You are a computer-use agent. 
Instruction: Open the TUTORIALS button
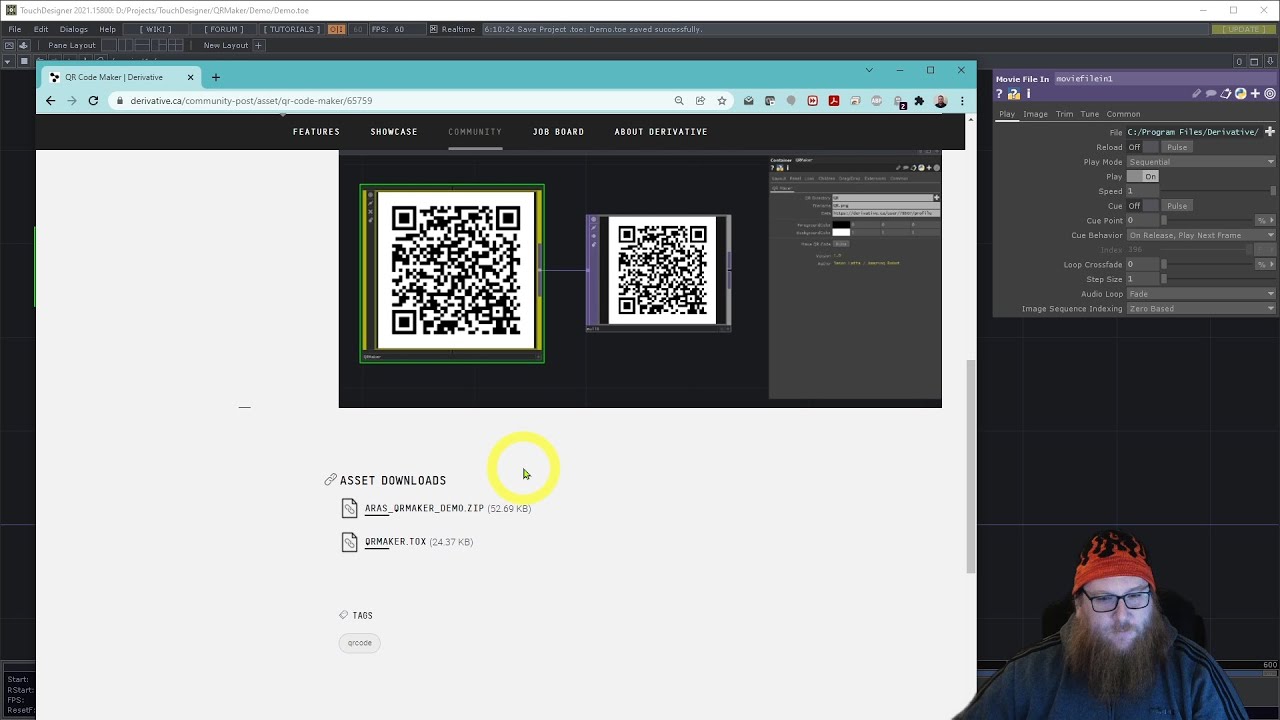(292, 29)
